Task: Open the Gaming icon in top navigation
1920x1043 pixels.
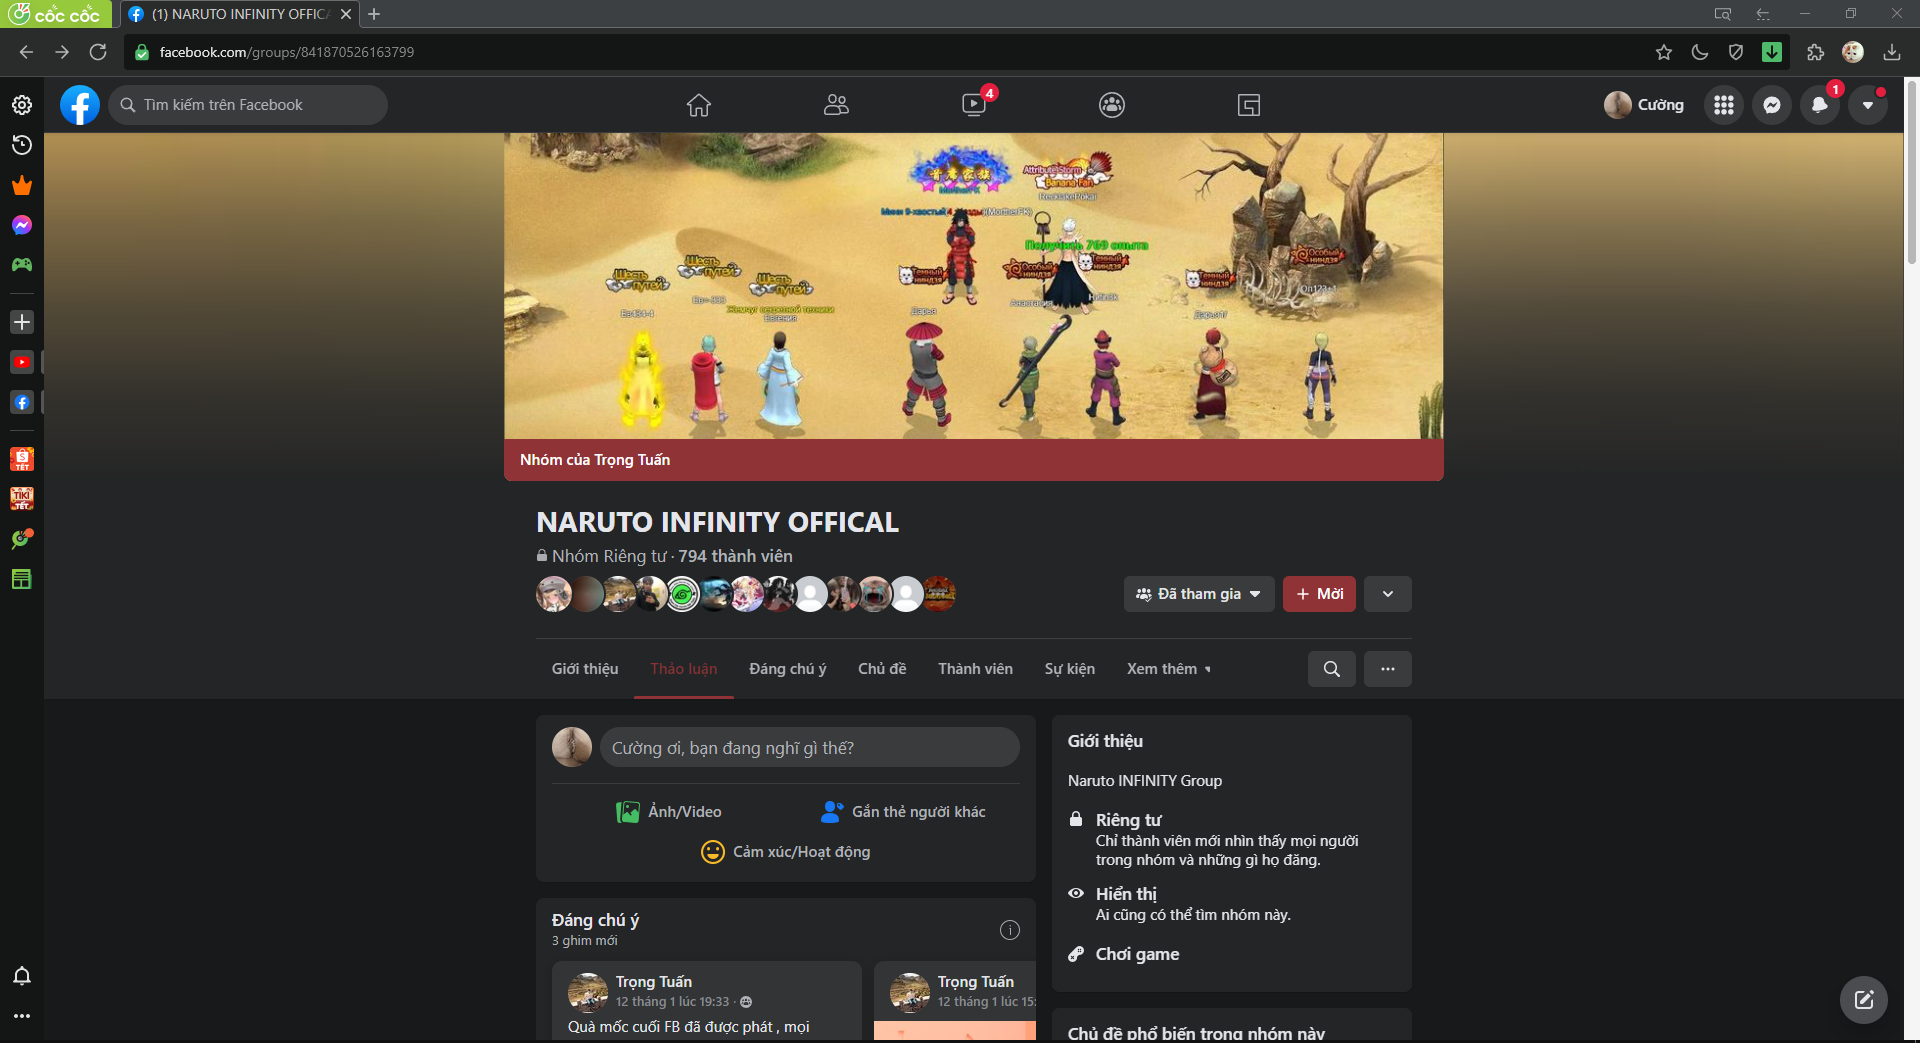Action: click(1249, 105)
